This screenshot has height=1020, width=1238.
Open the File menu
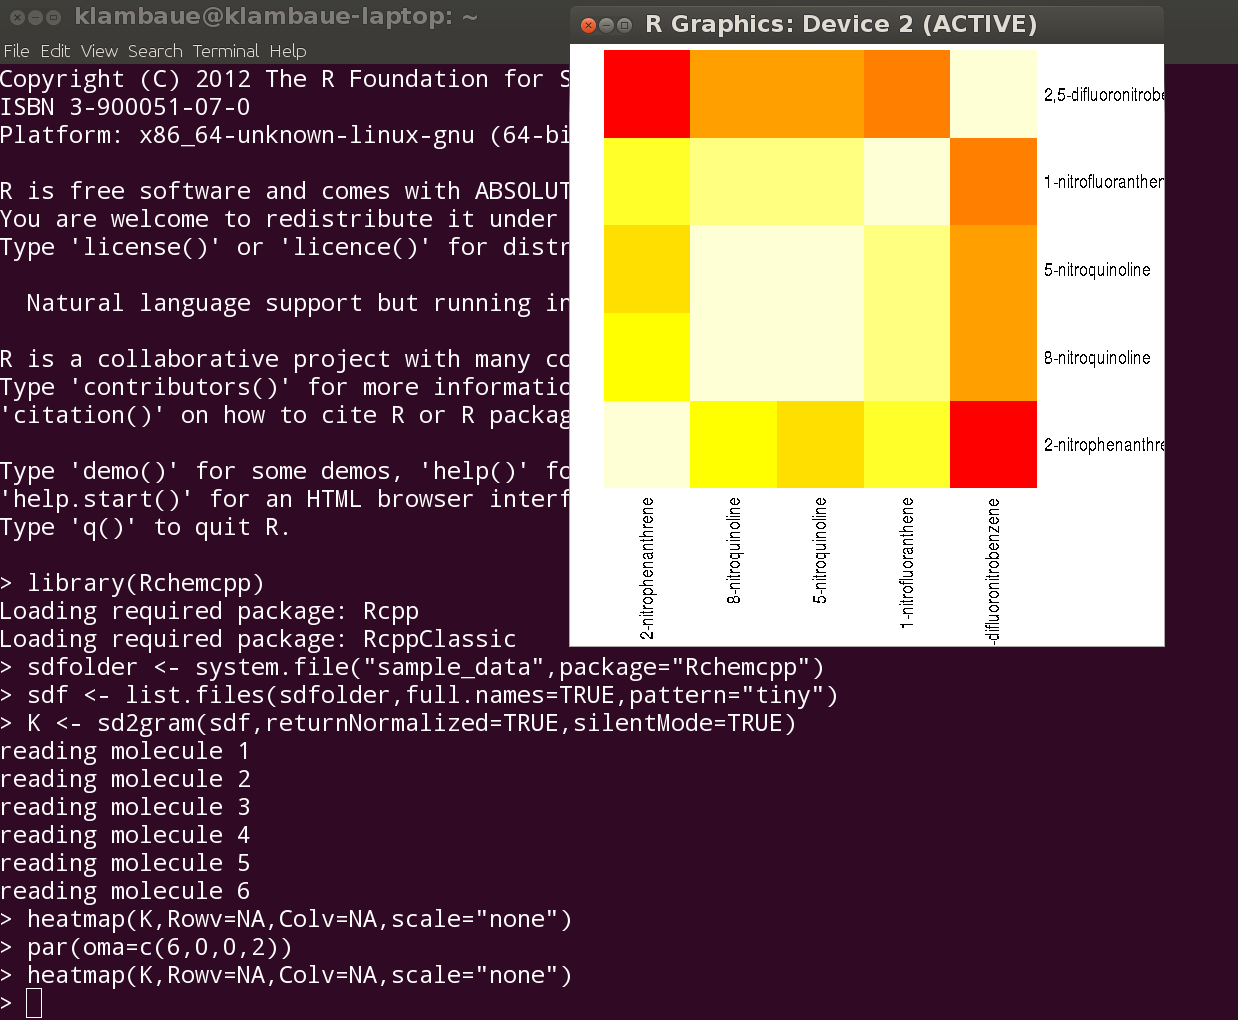(x=16, y=51)
